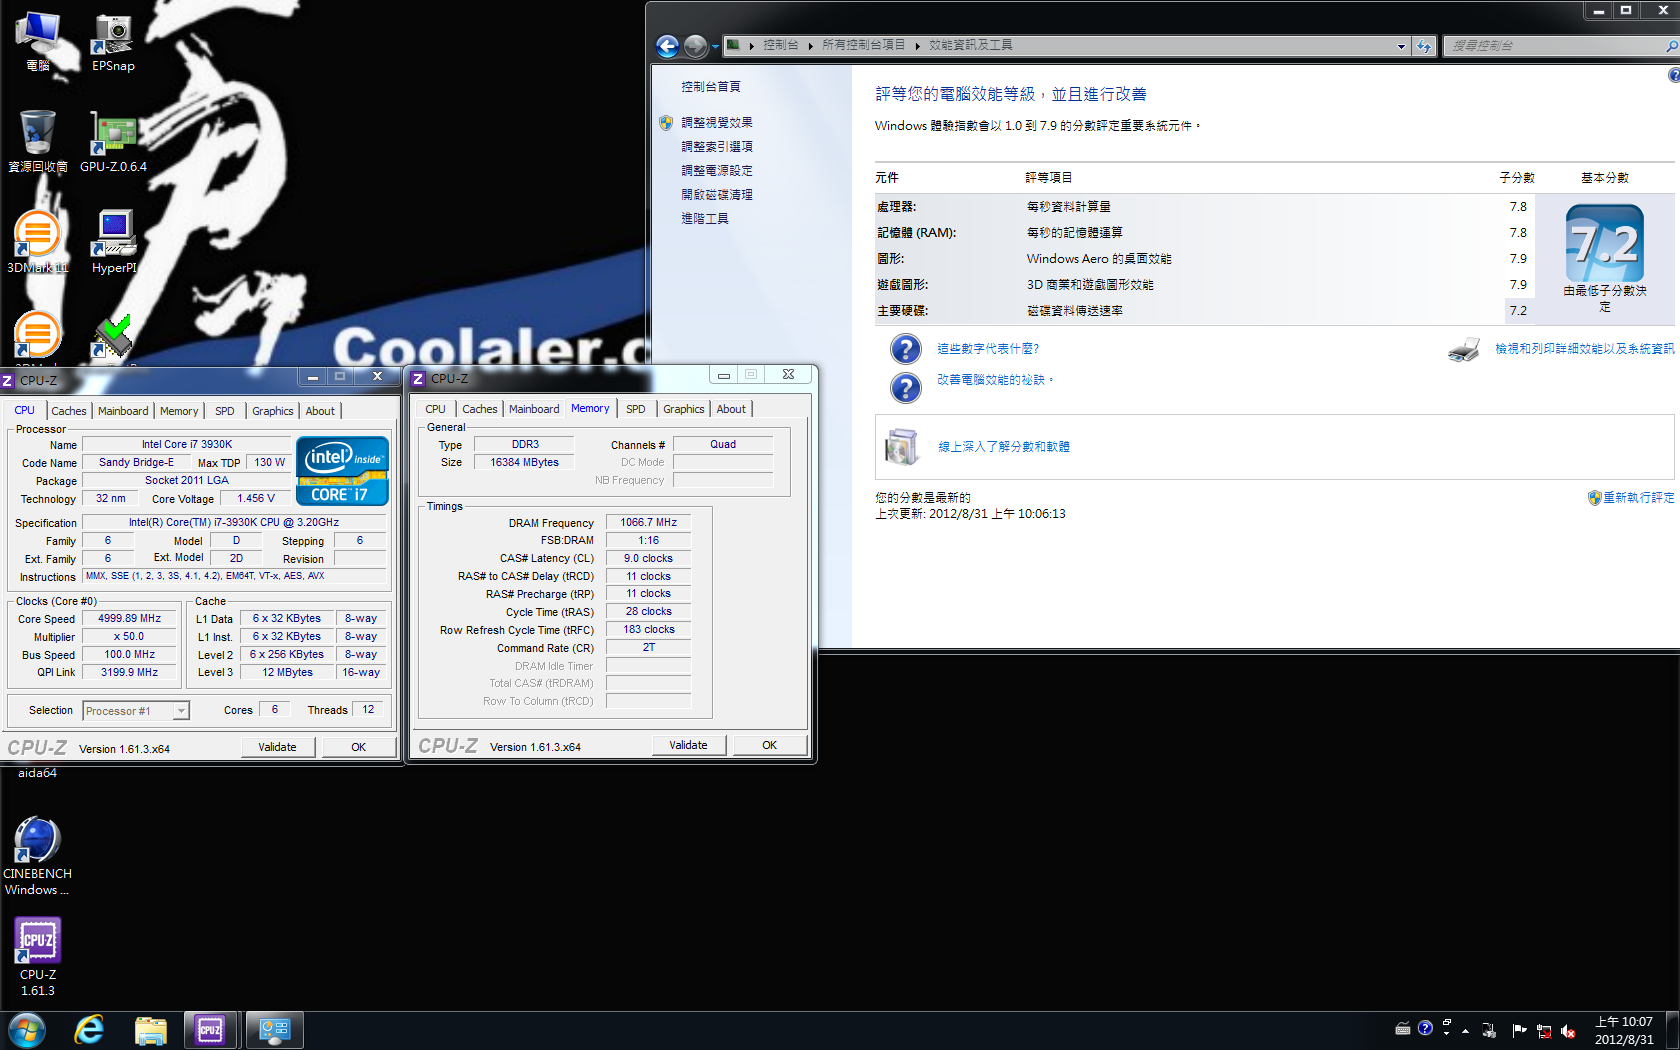1680x1050 pixels.
Task: Expand the address bar history dropdown
Action: (1401, 46)
